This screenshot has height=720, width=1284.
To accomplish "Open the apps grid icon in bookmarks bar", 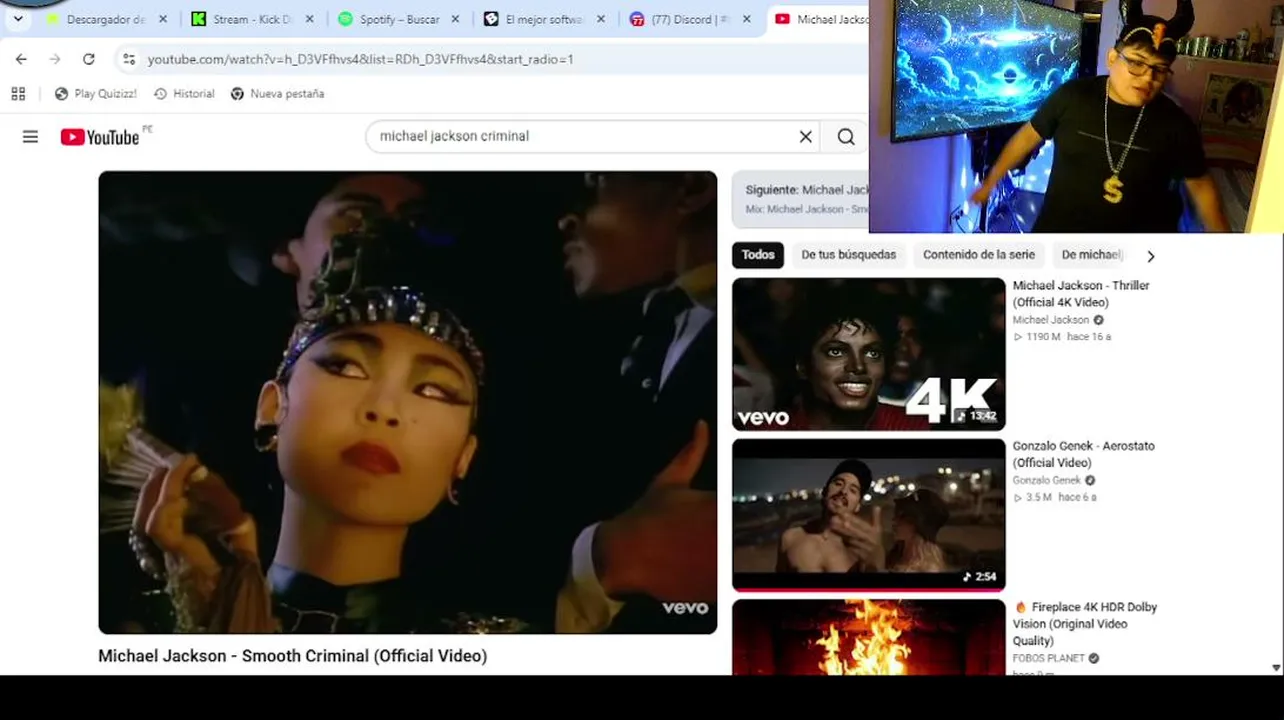I will (x=18, y=94).
